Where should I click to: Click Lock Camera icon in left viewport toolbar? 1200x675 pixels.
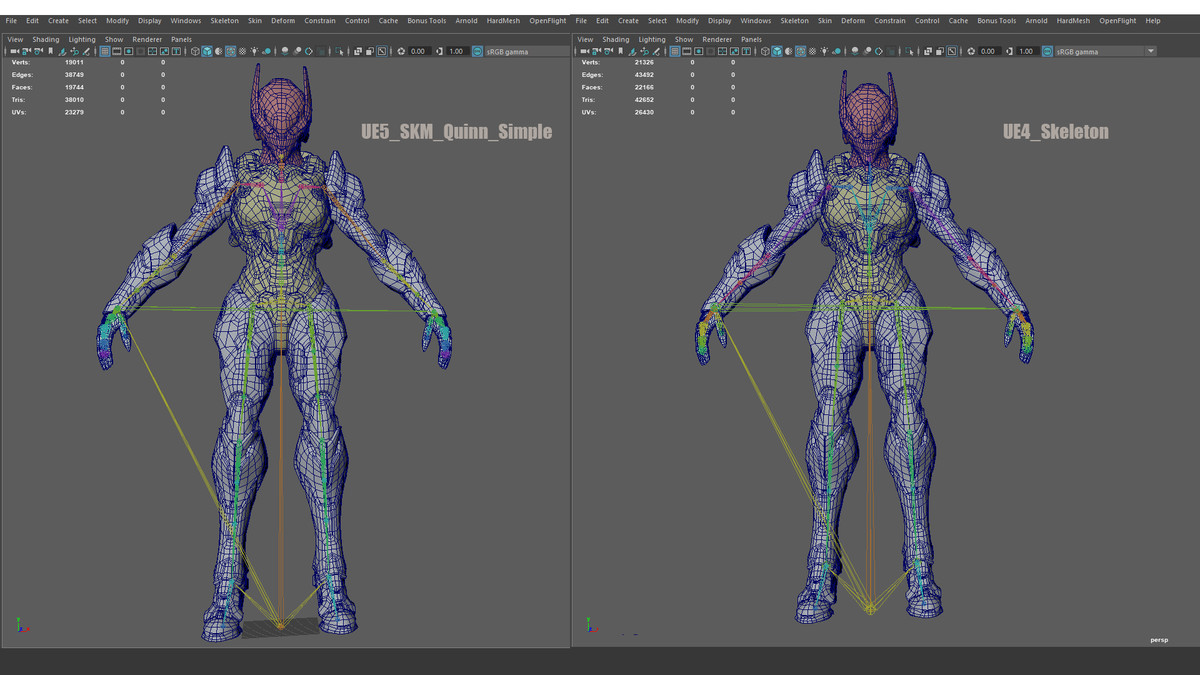point(26,51)
